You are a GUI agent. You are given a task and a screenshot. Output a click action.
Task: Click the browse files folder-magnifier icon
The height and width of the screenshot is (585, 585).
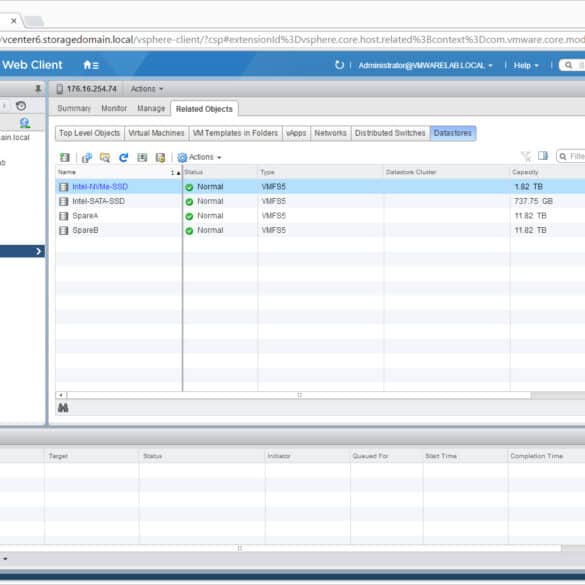pos(105,157)
